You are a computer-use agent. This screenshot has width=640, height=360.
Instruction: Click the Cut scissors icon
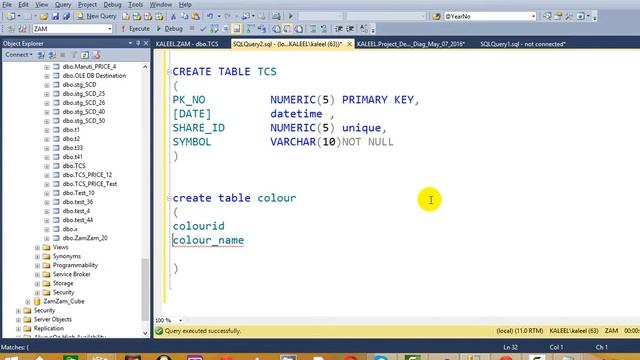[x=173, y=16]
